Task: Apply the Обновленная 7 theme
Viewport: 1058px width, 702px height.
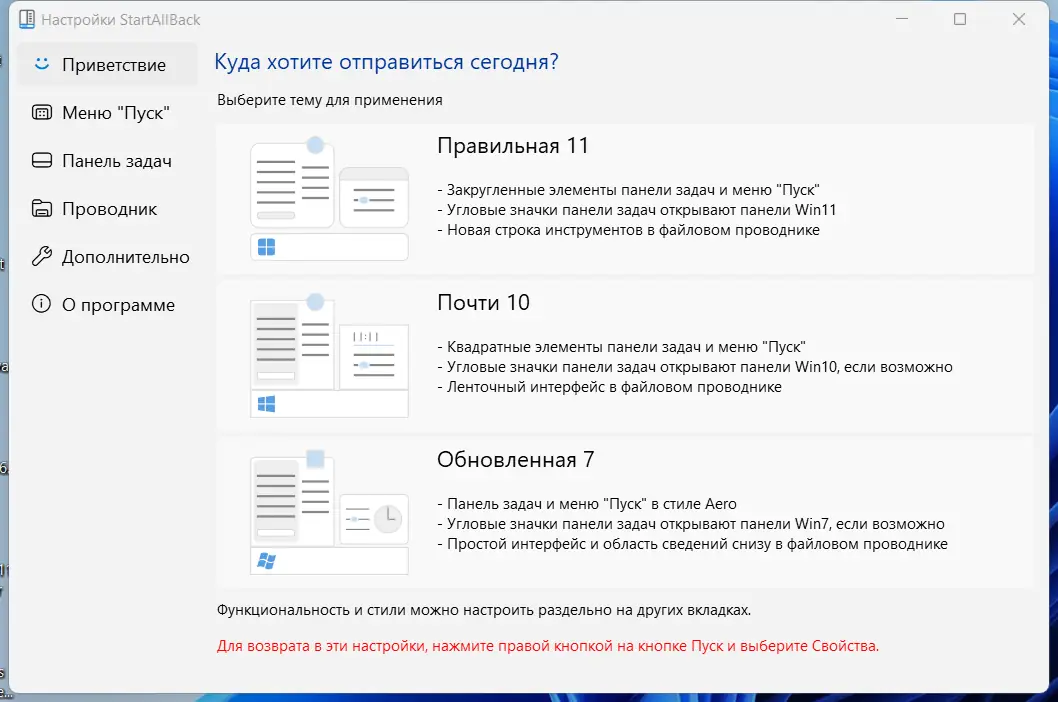Action: [x=625, y=513]
